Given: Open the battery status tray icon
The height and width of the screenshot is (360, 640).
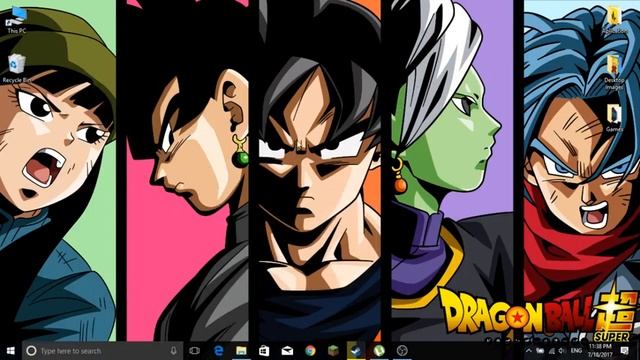Looking at the screenshot, I should point(540,351).
